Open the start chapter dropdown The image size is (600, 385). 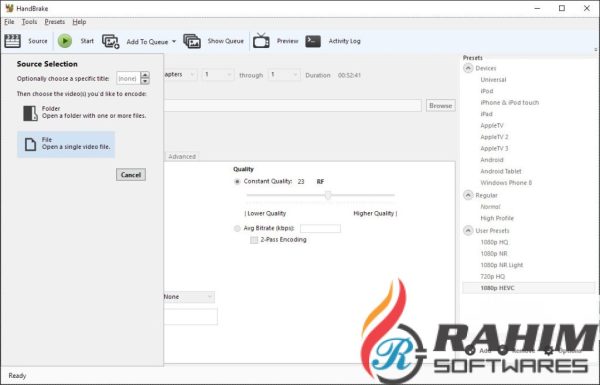click(x=217, y=75)
